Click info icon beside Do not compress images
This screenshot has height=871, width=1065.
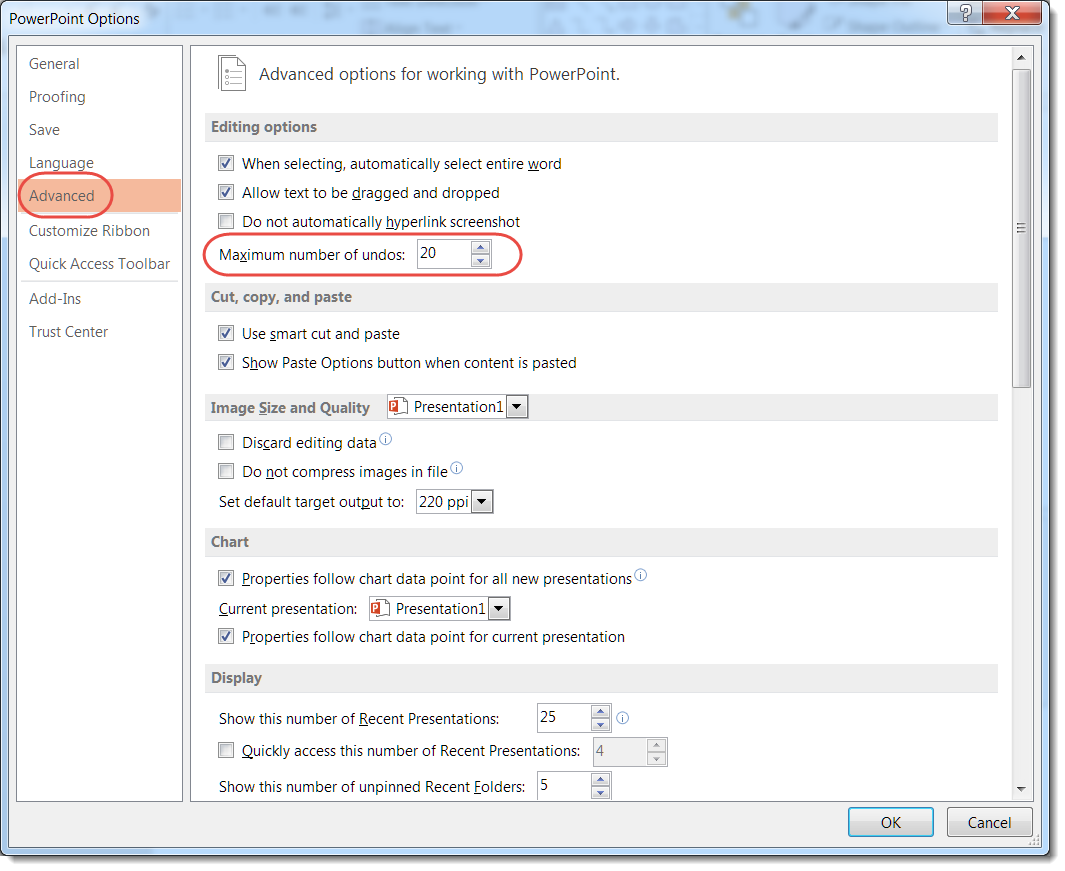(x=457, y=468)
